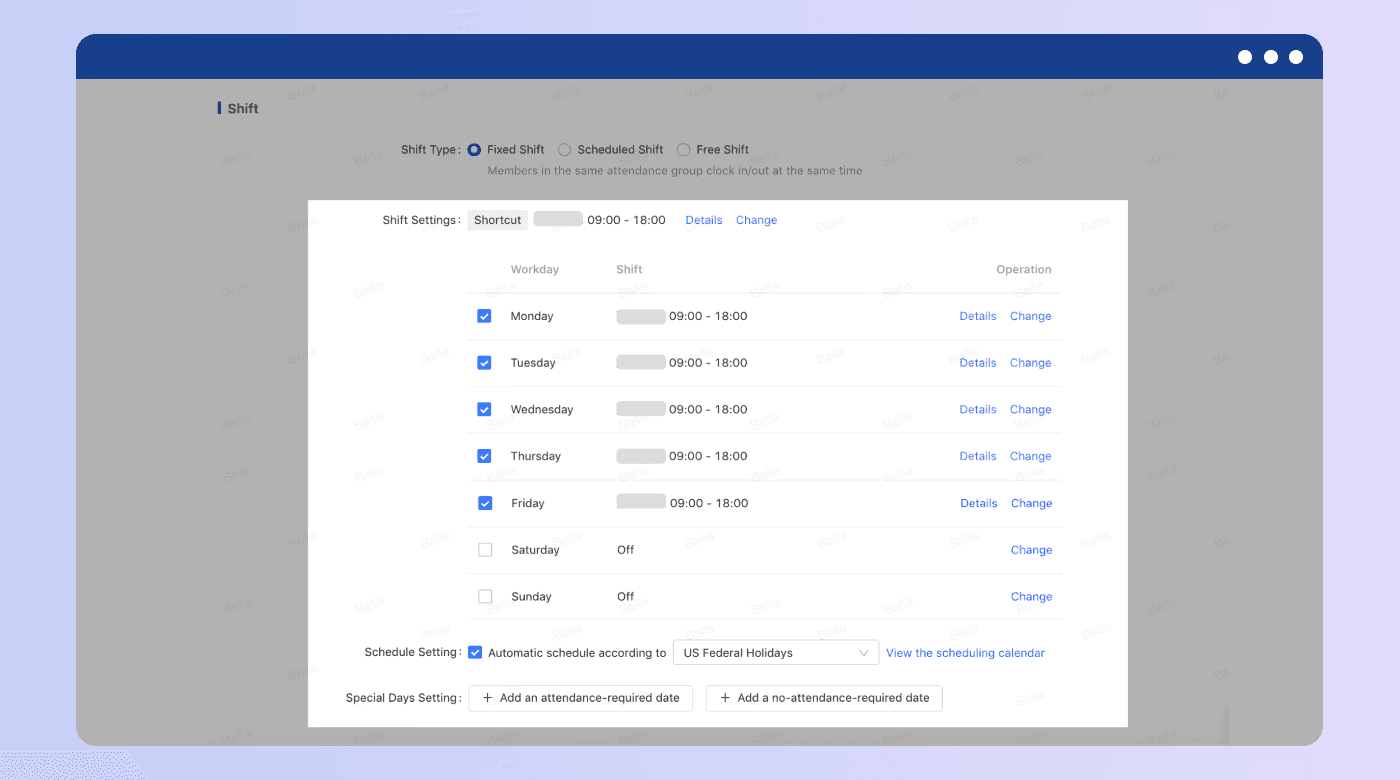Open View the scheduling calendar link
This screenshot has height=780, width=1400.
965,653
